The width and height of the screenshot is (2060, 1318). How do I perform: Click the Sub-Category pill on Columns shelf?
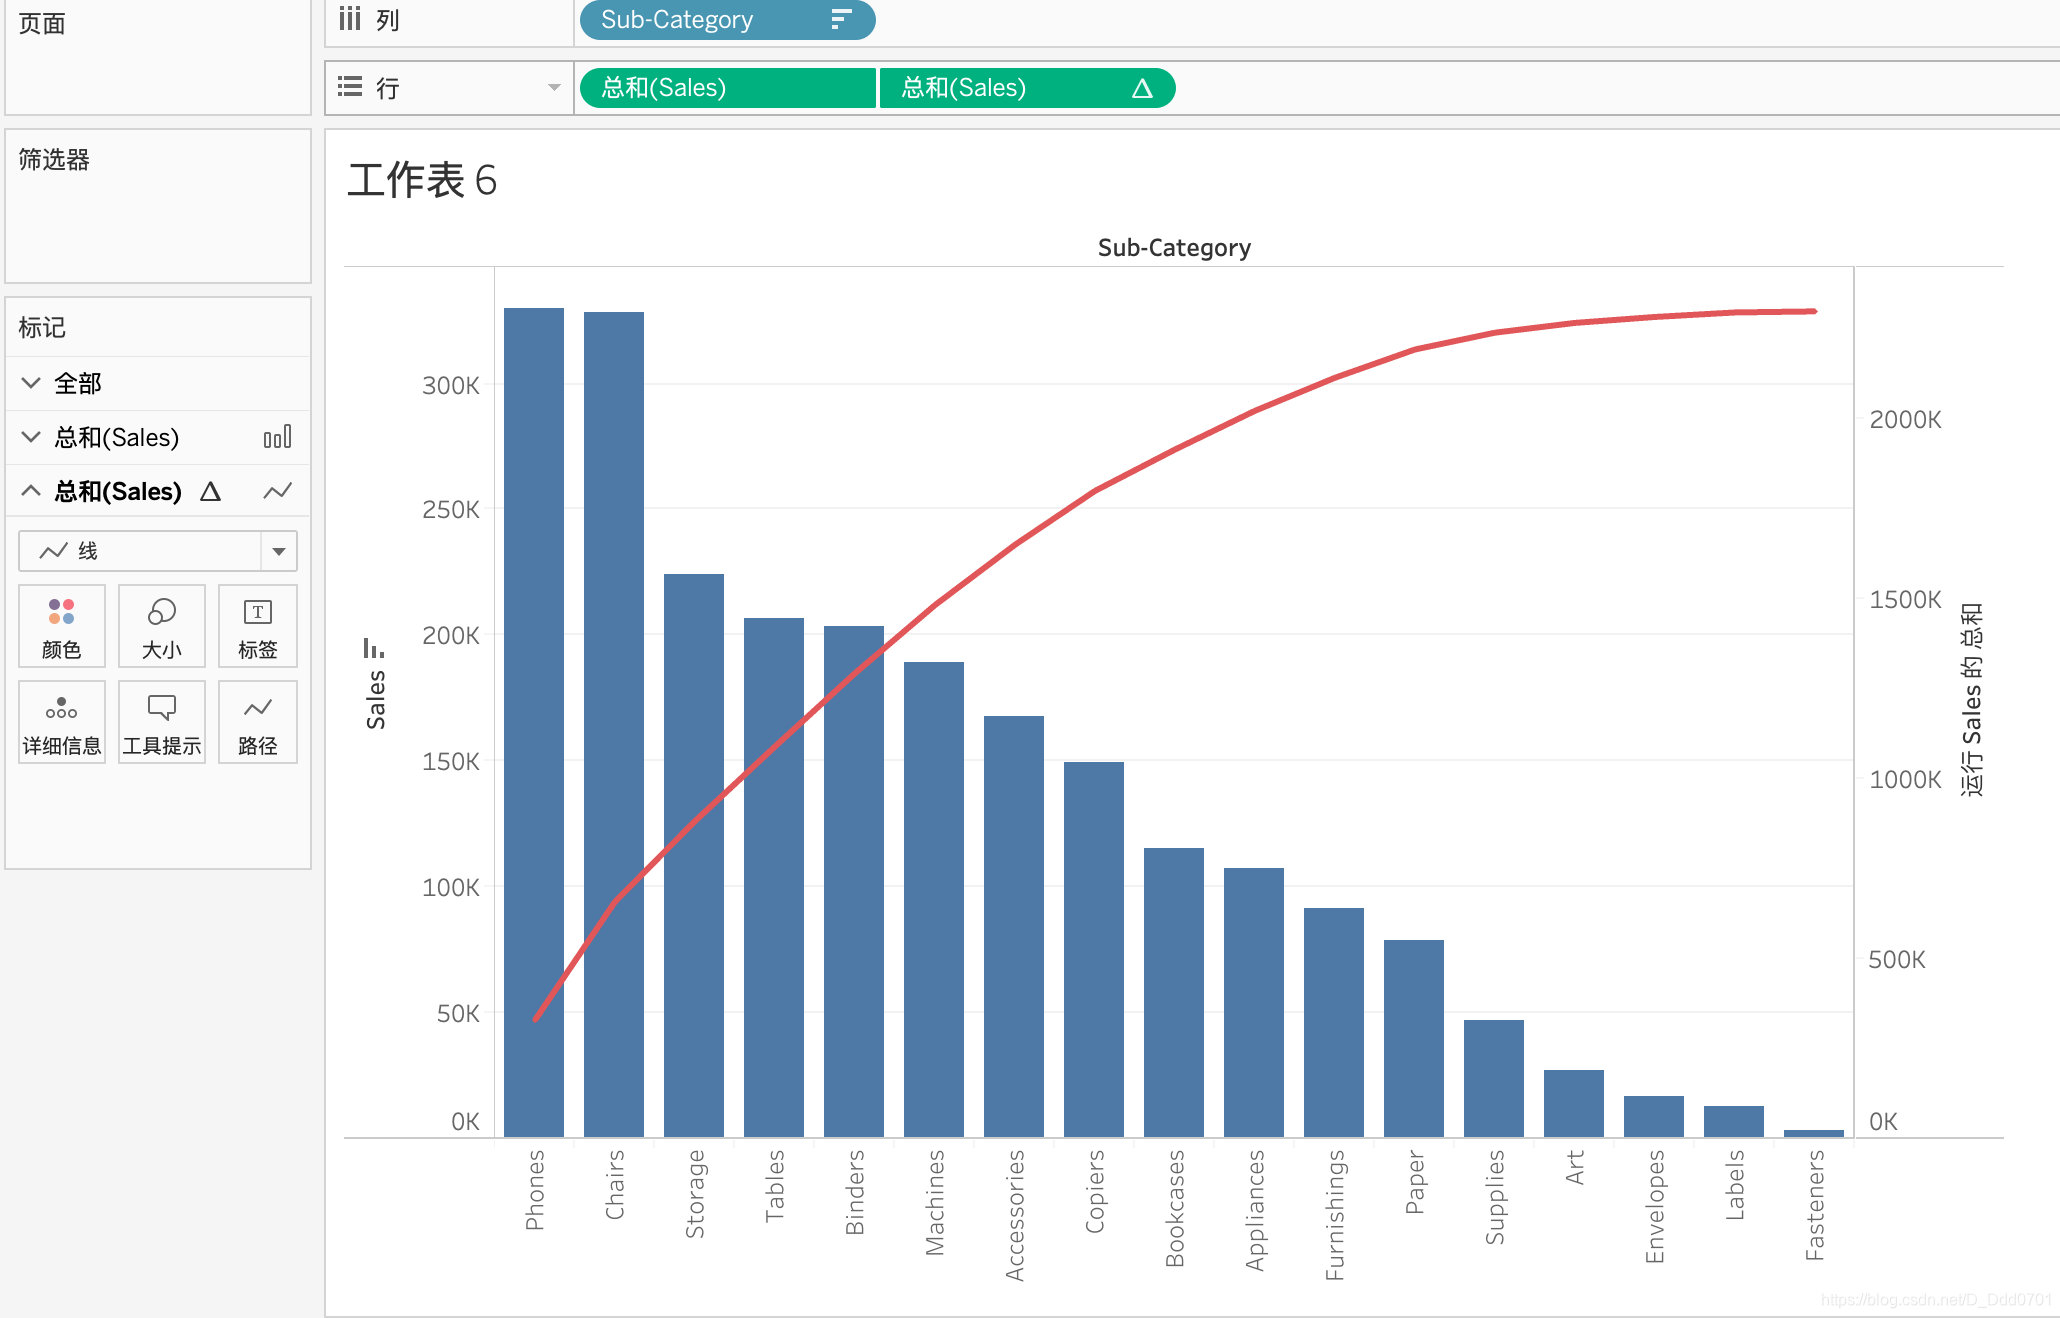pos(727,20)
